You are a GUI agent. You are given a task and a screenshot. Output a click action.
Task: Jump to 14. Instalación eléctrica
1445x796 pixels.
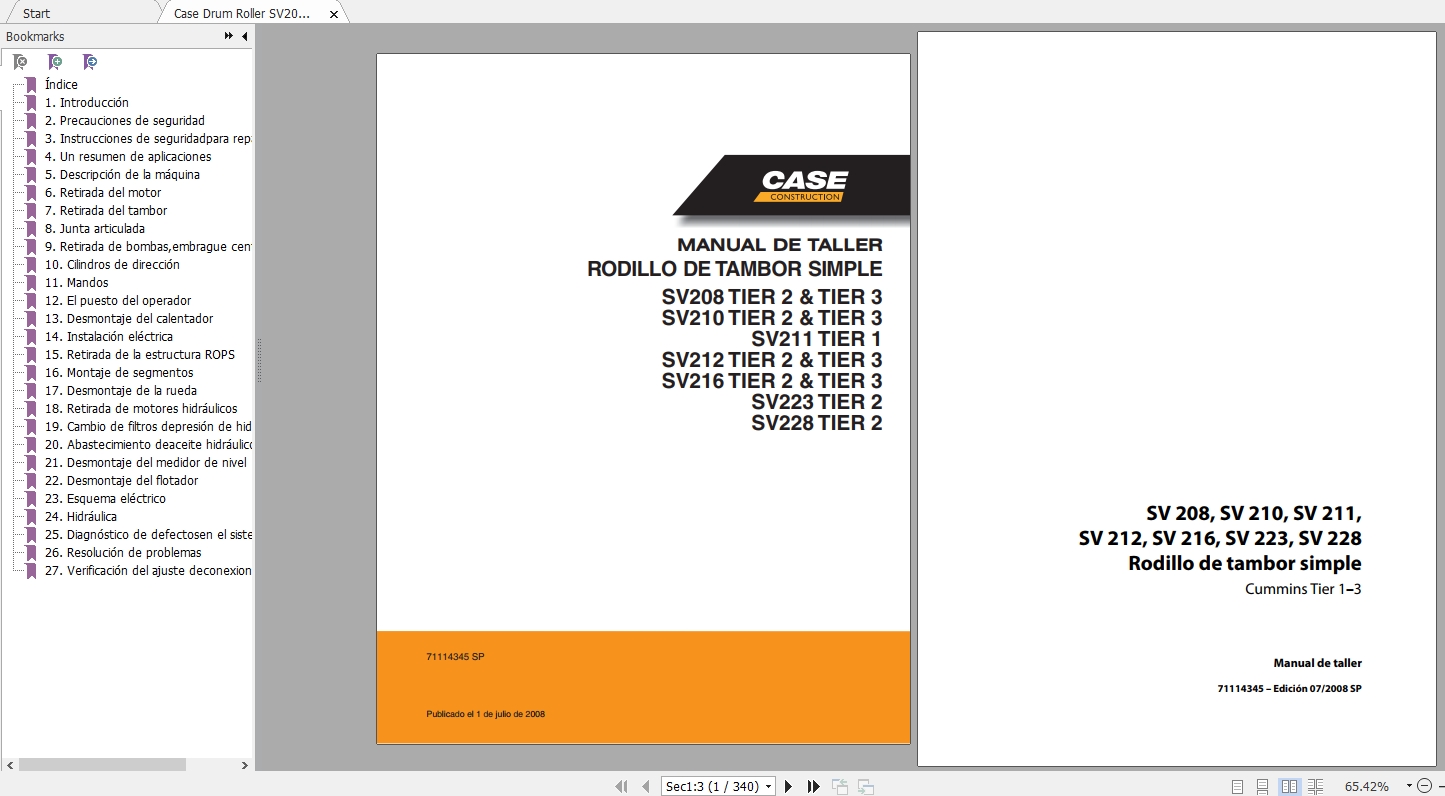point(109,337)
